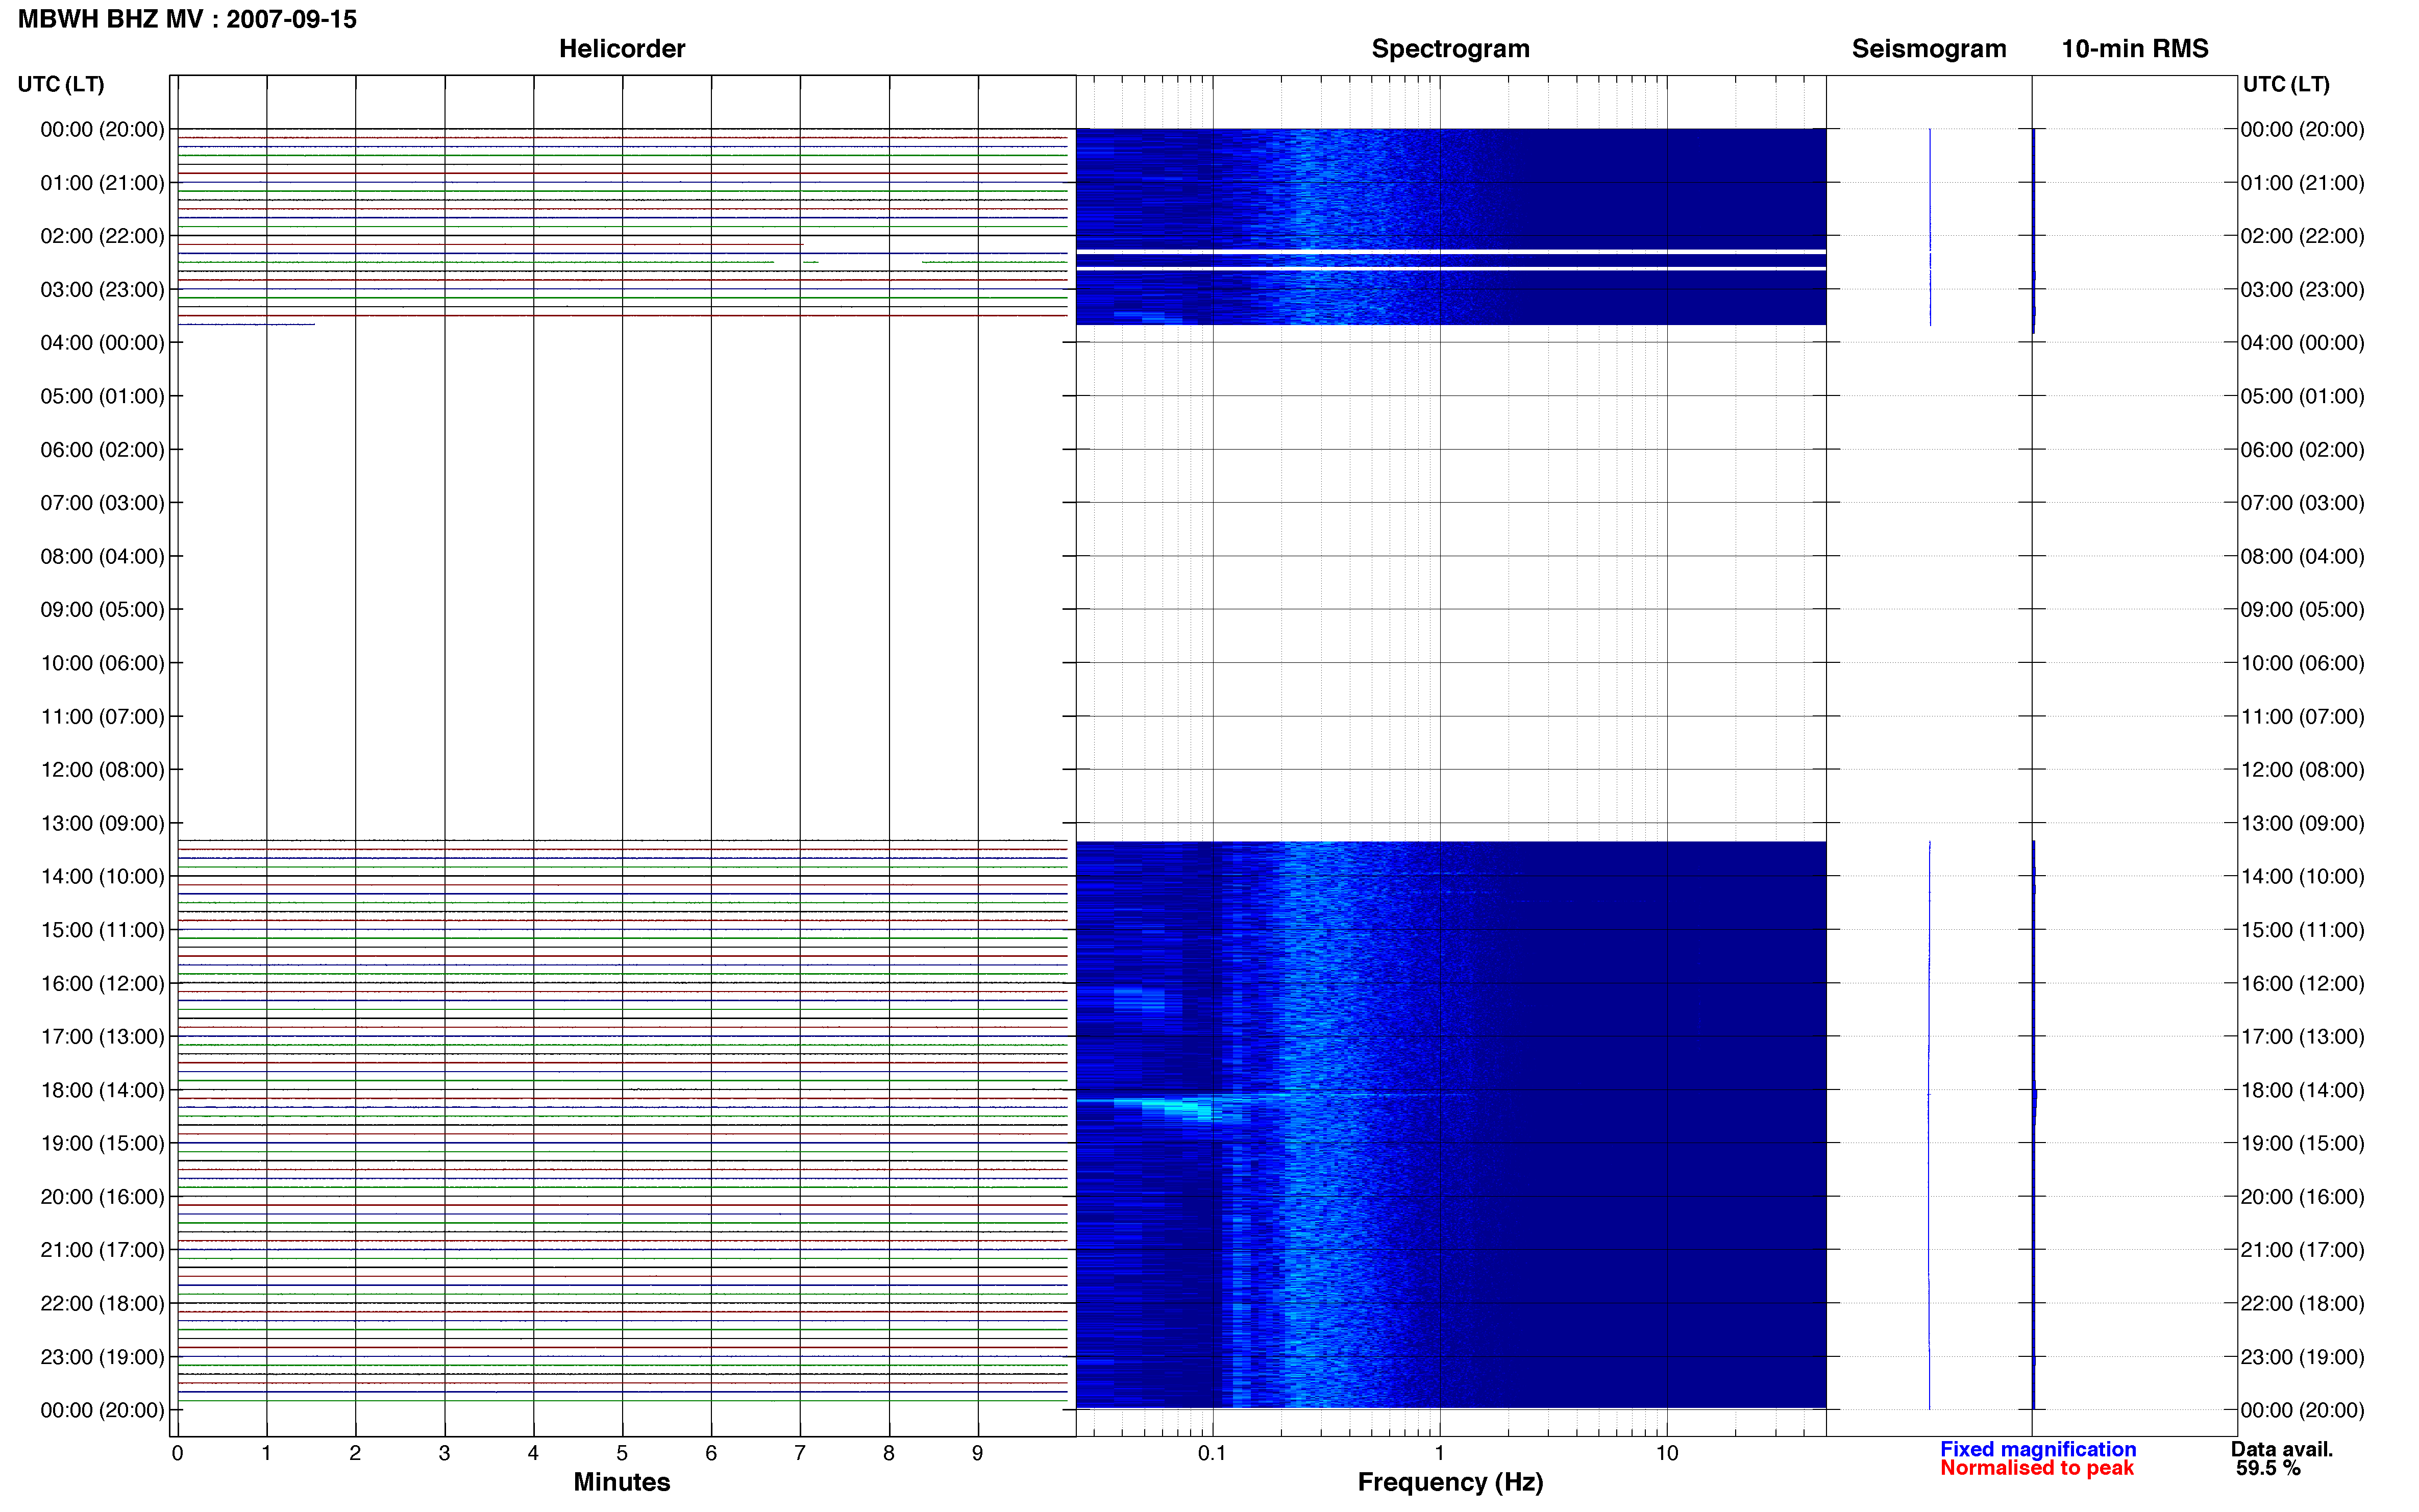Screen dimensions: 2419x1512
Task: Click the Seismogram panel heading
Action: (1928, 49)
